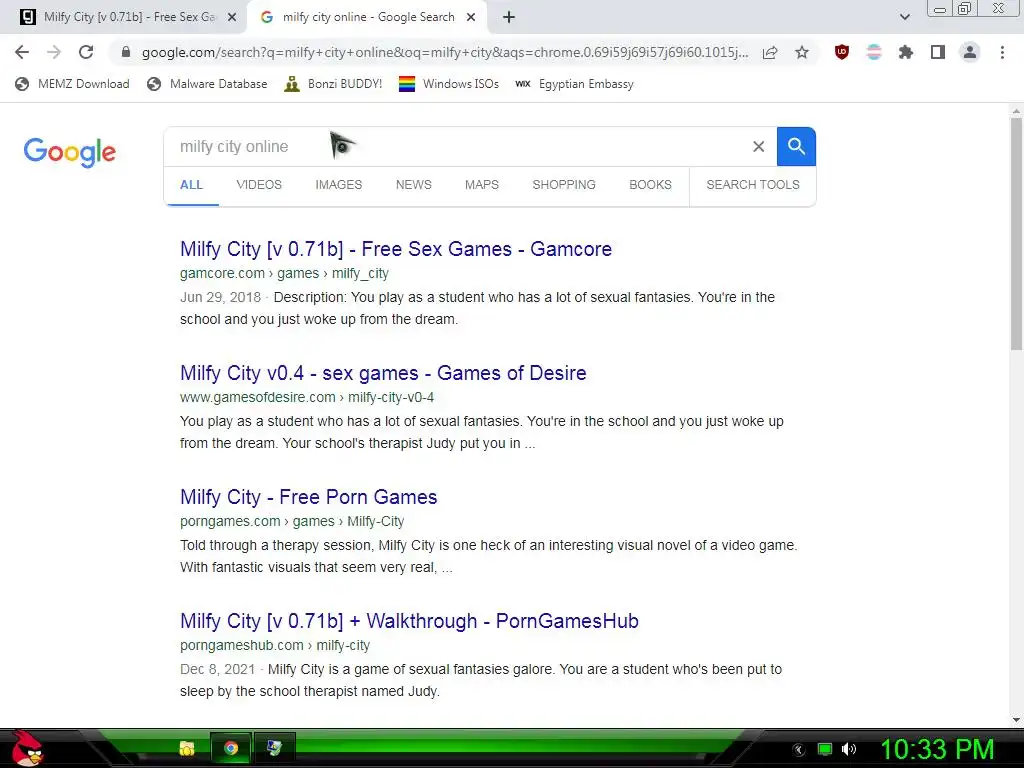Click the porngames.com › games breadcrumb URL
Screen dimensions: 1024x768
tap(292, 521)
